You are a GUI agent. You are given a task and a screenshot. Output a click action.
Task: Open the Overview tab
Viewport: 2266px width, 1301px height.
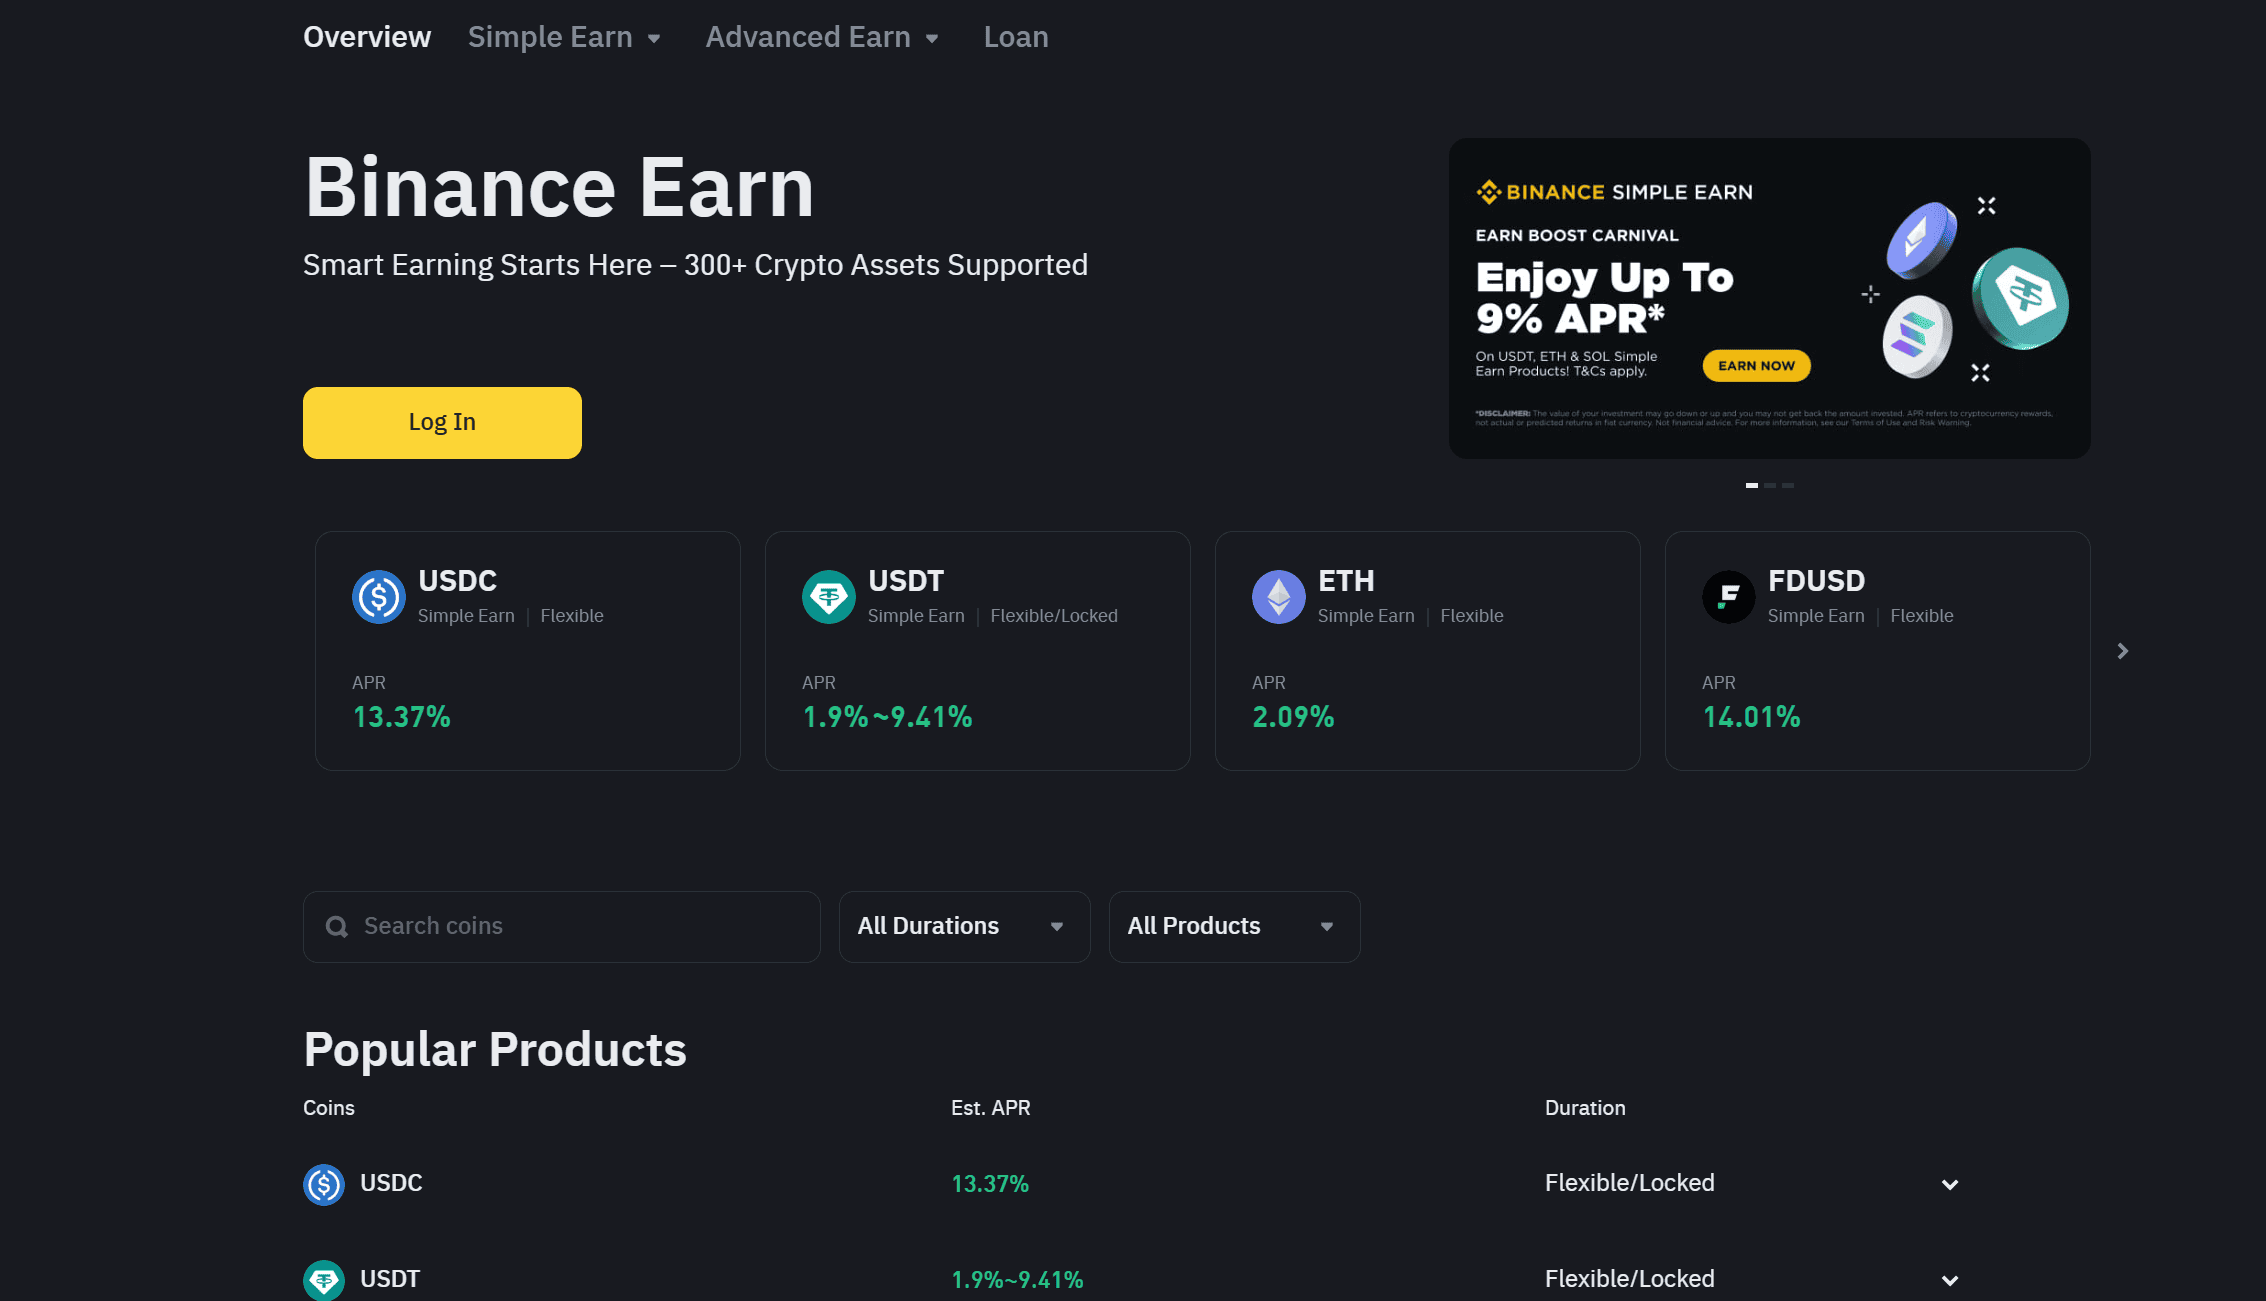pyautogui.click(x=366, y=37)
